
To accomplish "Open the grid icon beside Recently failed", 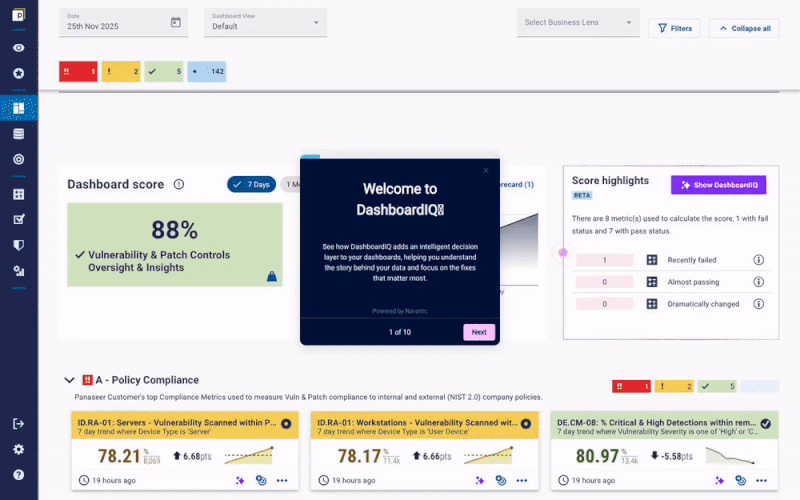I will [652, 260].
